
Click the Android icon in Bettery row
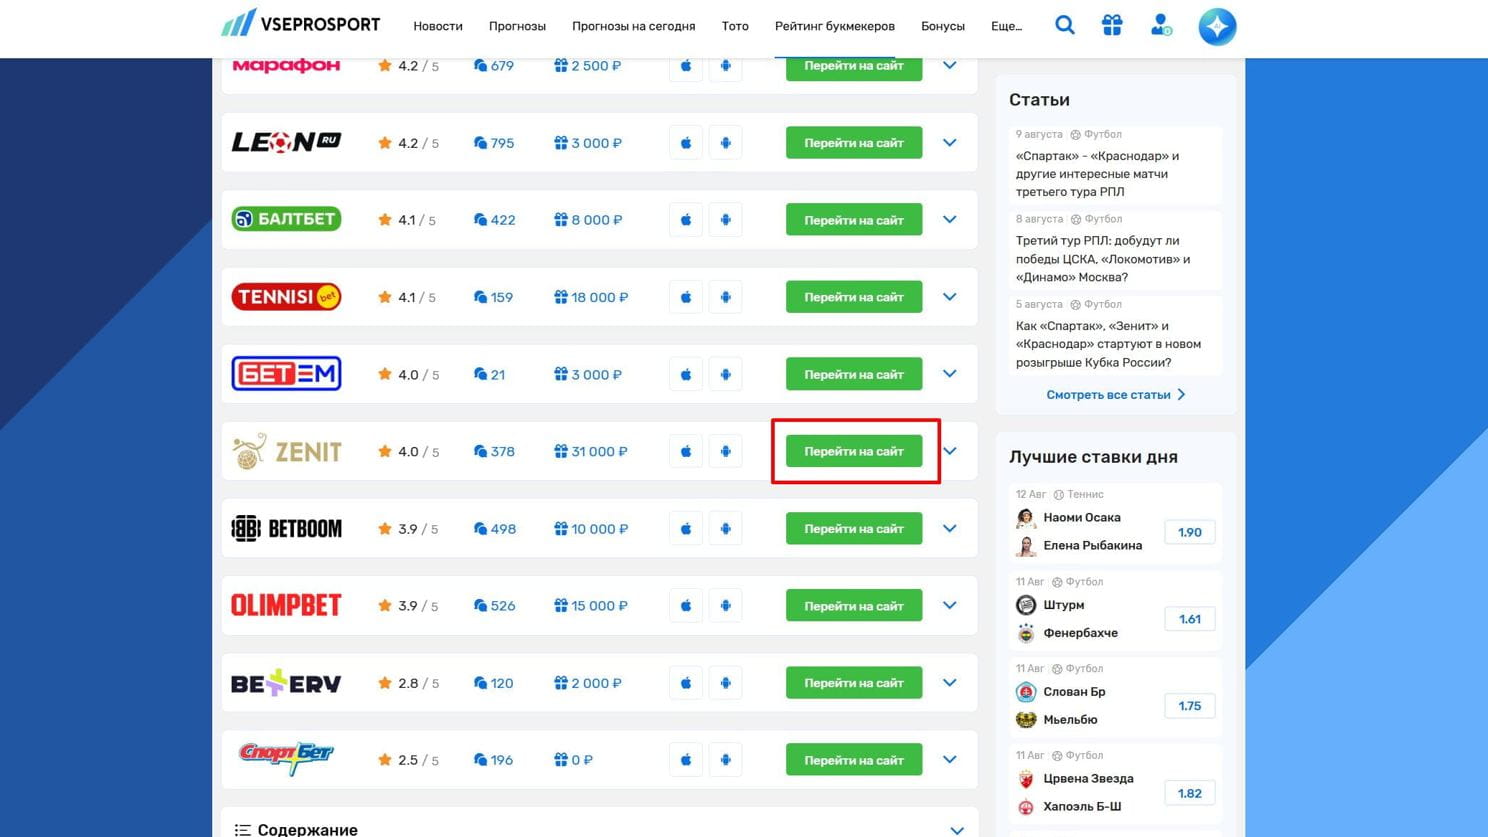point(726,683)
